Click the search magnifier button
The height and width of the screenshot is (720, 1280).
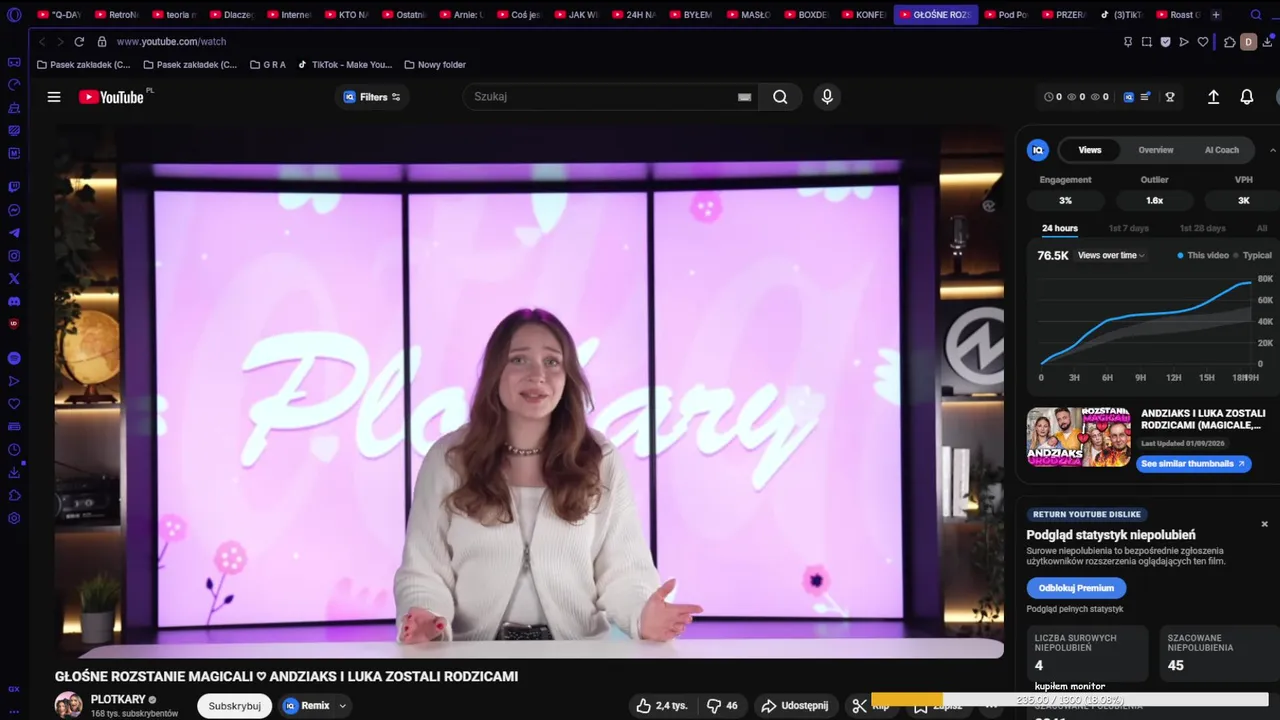click(x=780, y=97)
